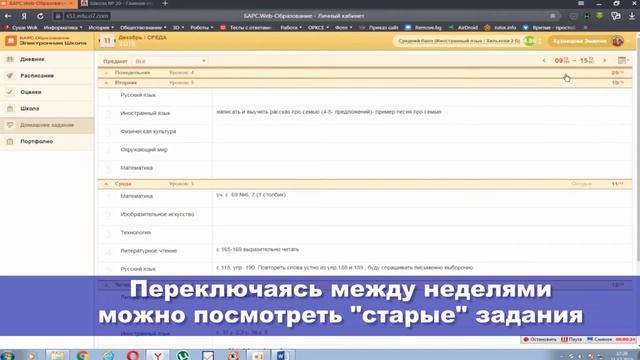Viewport: 640px width, 360px height.
Task: Click the browser back arrow
Action: [8, 16]
